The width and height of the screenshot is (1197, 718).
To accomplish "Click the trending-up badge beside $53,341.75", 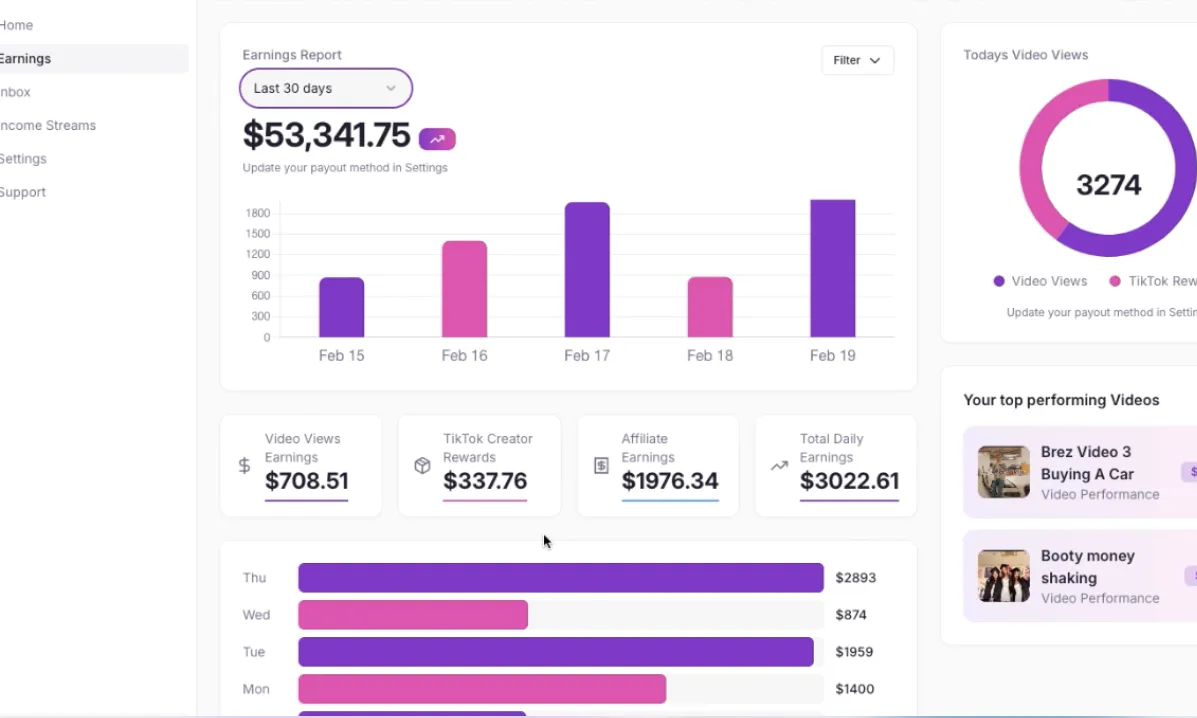I will 437,139.
